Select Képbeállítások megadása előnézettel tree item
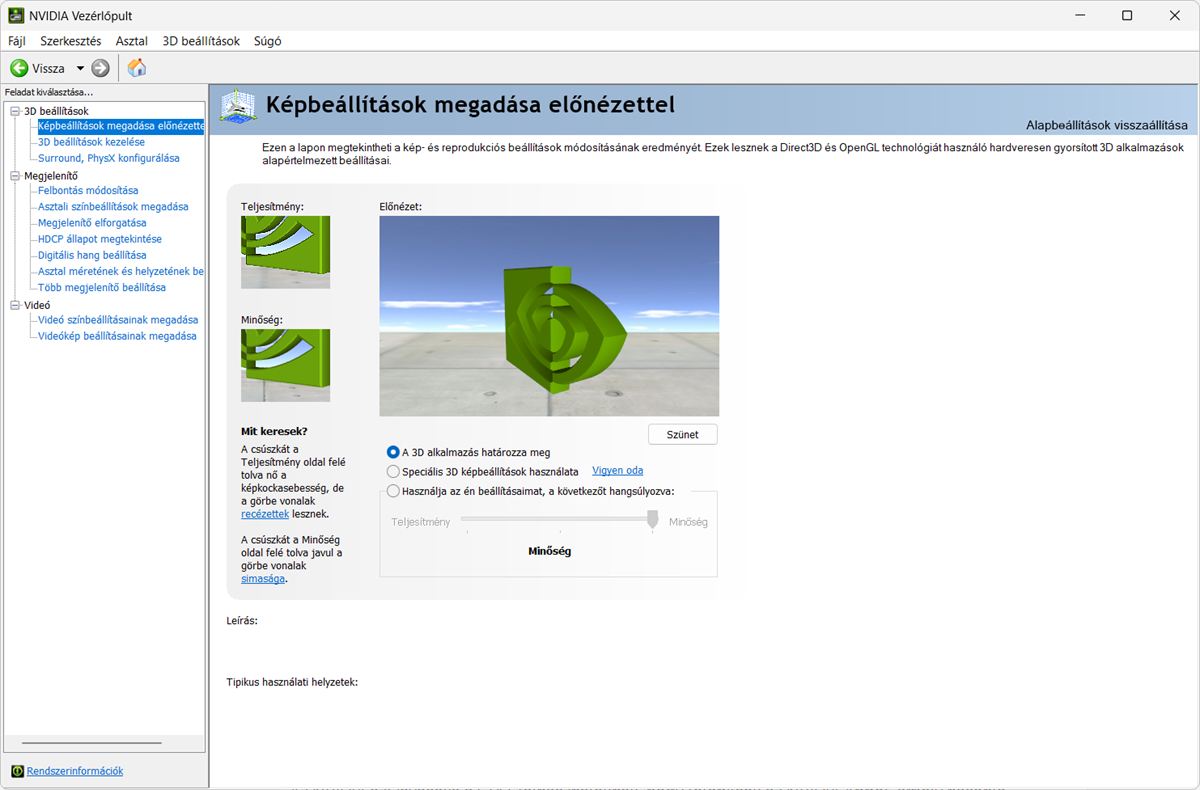The height and width of the screenshot is (790, 1200). pos(120,126)
